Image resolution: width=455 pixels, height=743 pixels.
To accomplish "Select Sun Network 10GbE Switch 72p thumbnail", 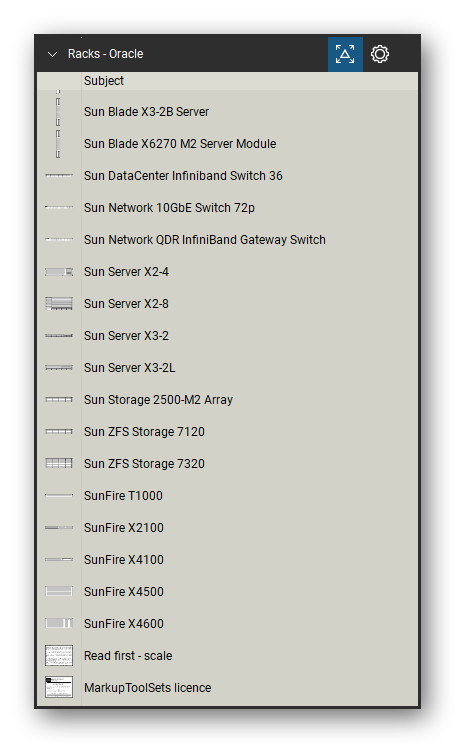I will click(x=59, y=208).
